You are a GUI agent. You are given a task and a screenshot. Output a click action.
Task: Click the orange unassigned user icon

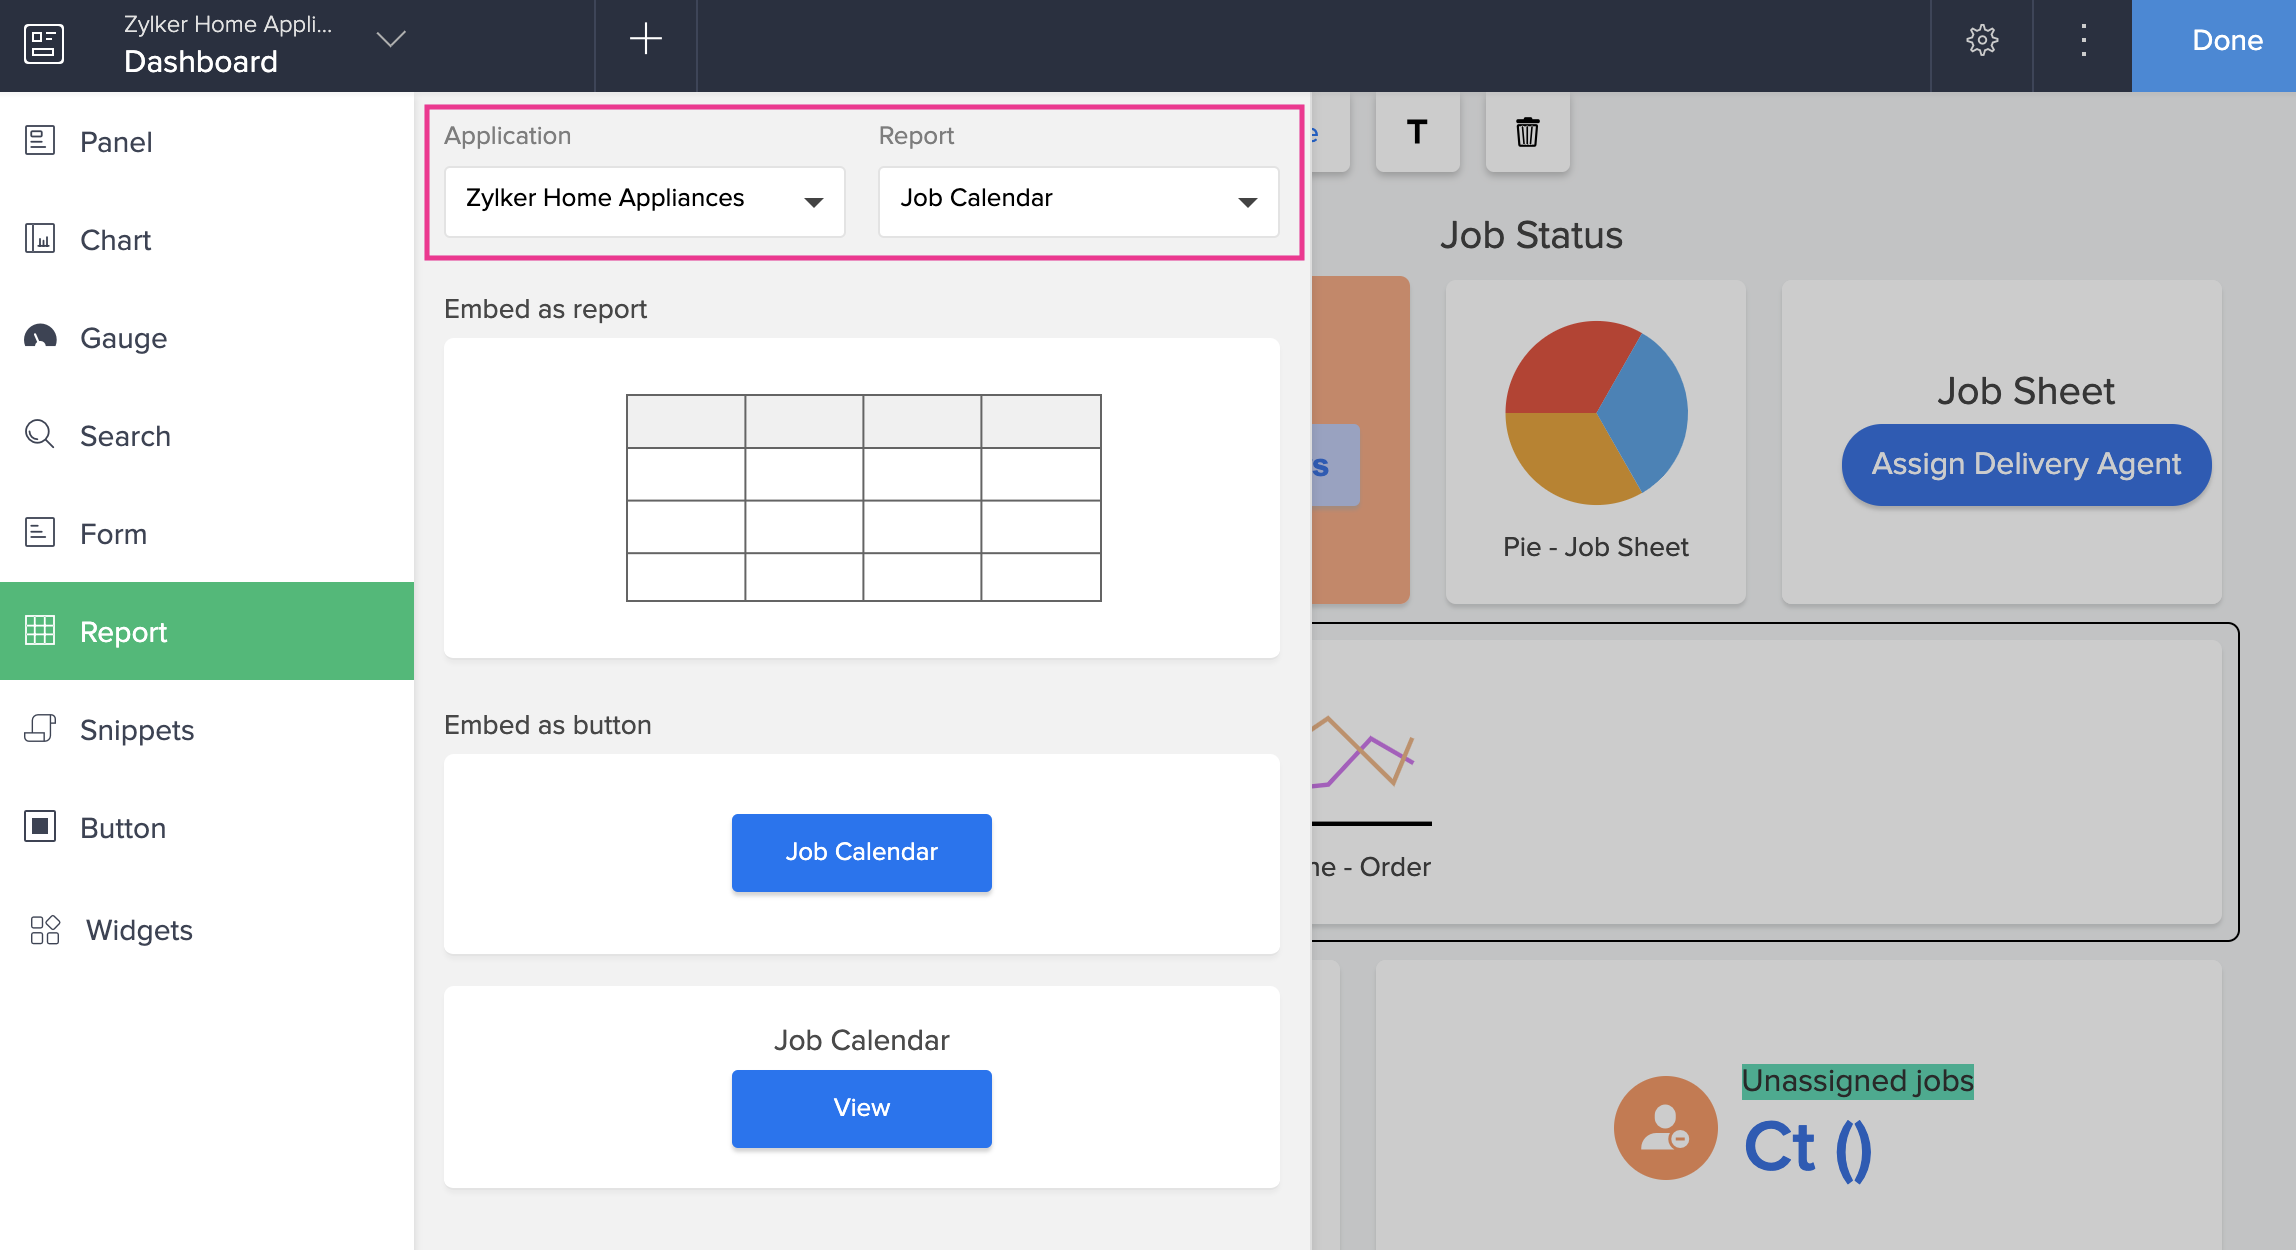click(1665, 1127)
